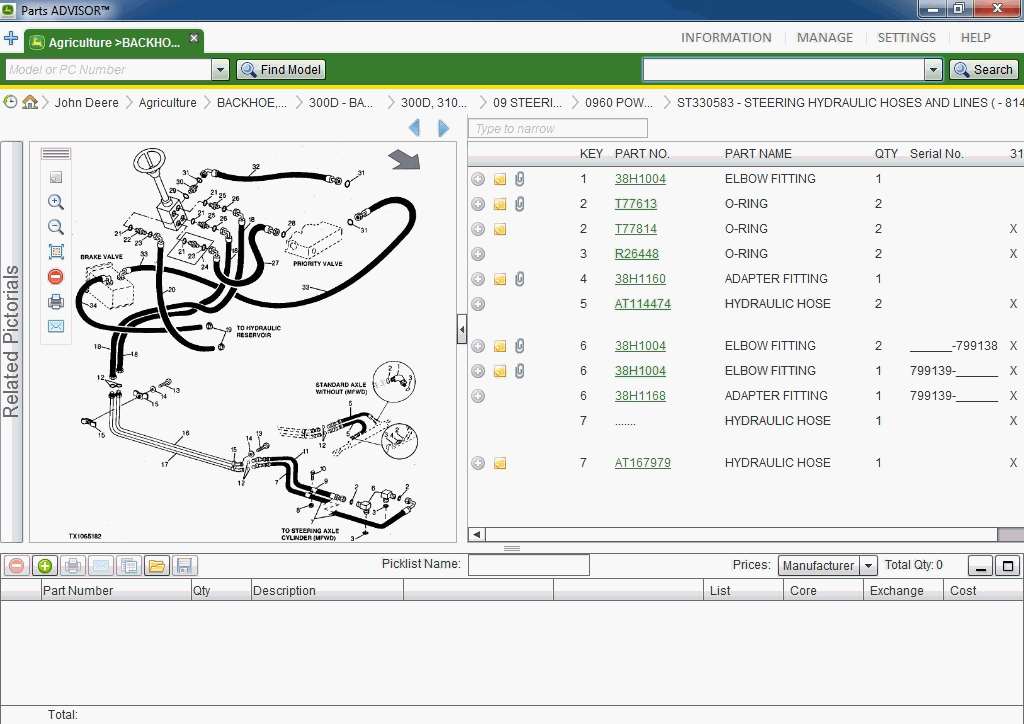Open the SETTINGS menu
1024x724 pixels.
(x=906, y=38)
